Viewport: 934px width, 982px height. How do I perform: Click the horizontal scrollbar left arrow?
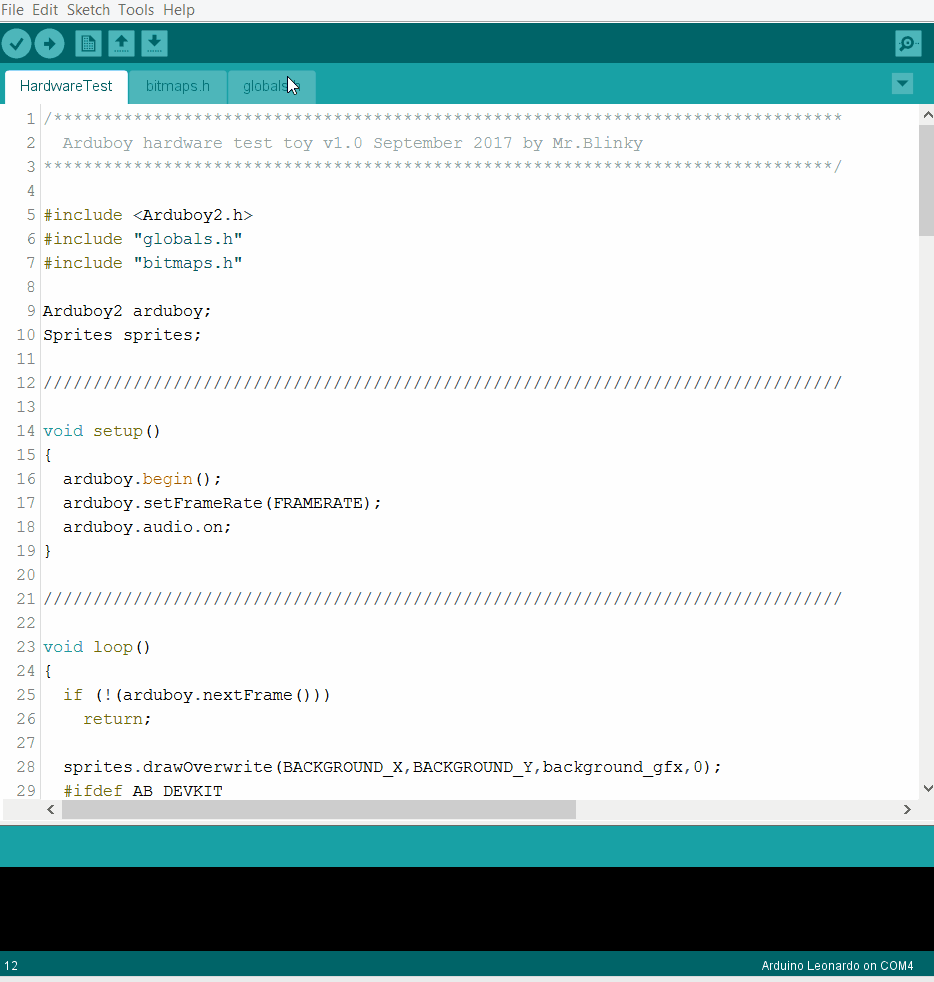pyautogui.click(x=51, y=810)
